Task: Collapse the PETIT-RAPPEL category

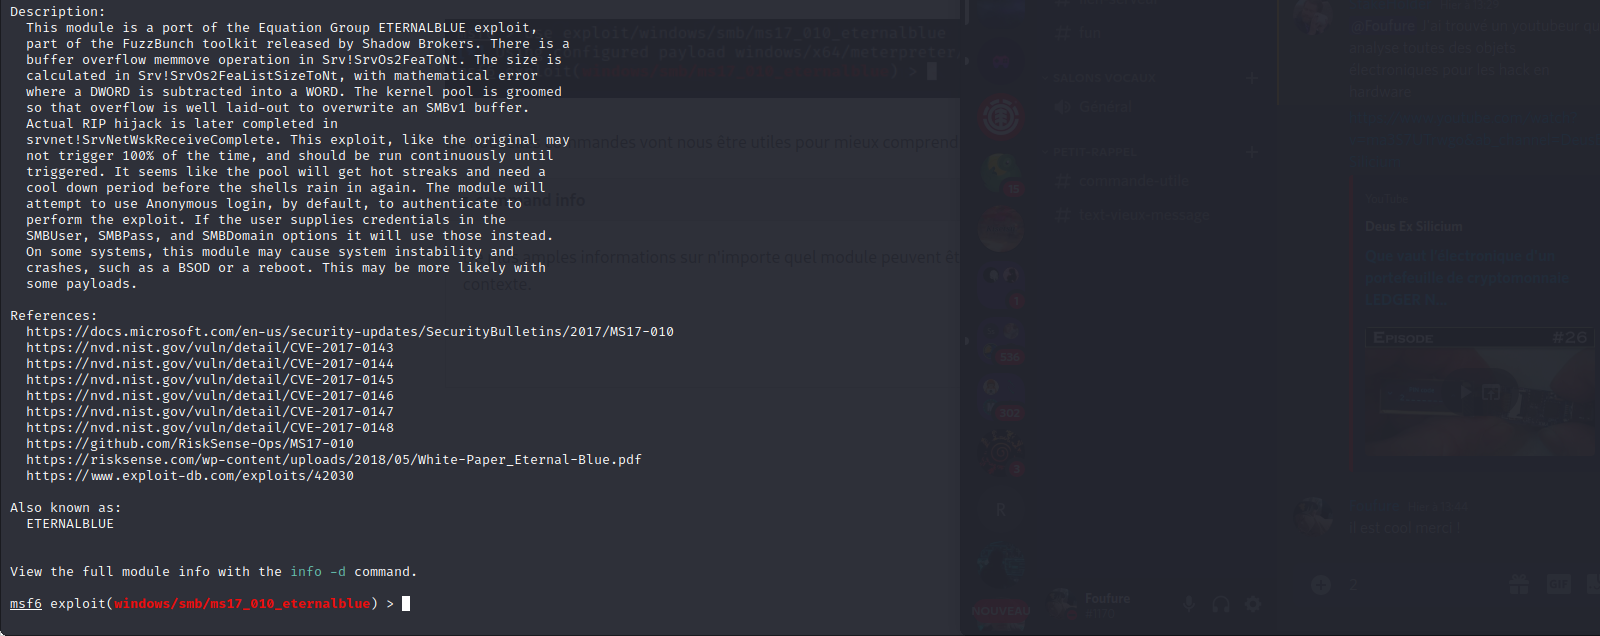Action: (x=1095, y=152)
